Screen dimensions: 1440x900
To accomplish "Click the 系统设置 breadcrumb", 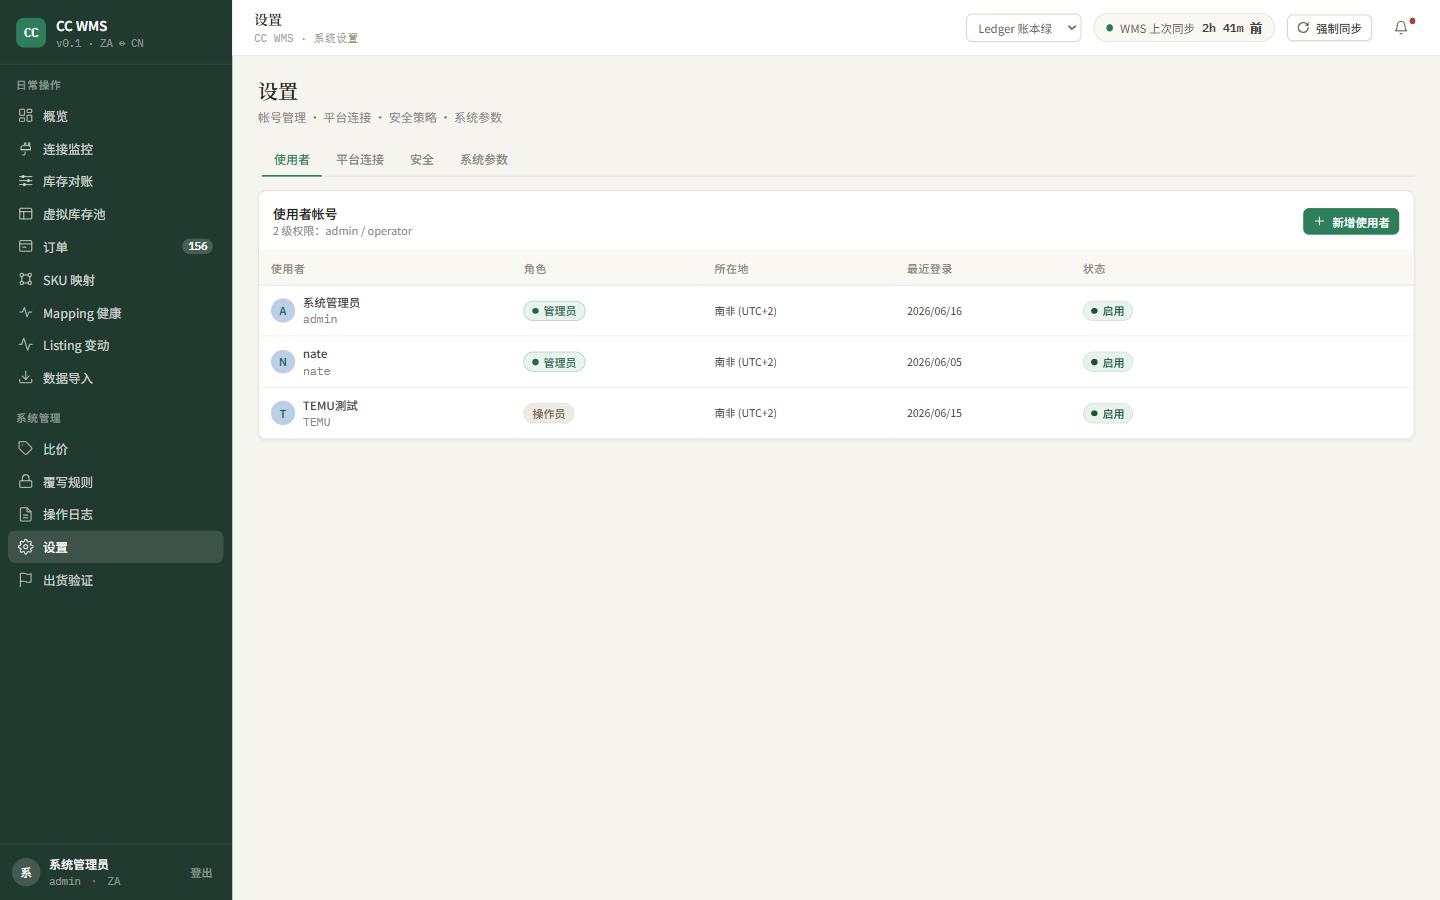I will click(x=336, y=38).
